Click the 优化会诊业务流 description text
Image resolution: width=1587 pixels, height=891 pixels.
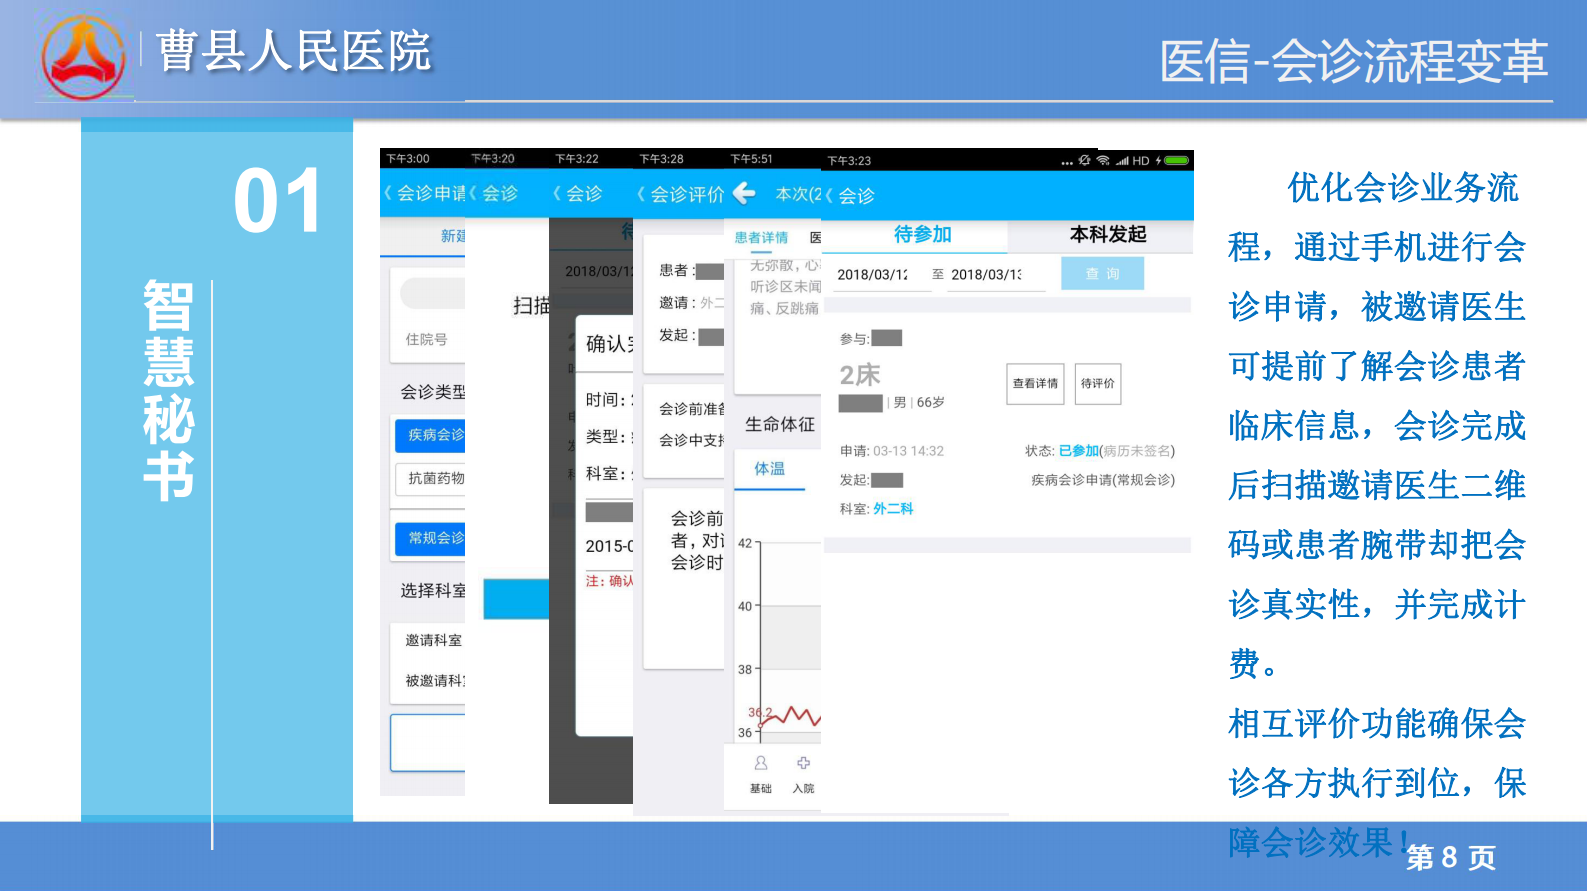point(1402,187)
